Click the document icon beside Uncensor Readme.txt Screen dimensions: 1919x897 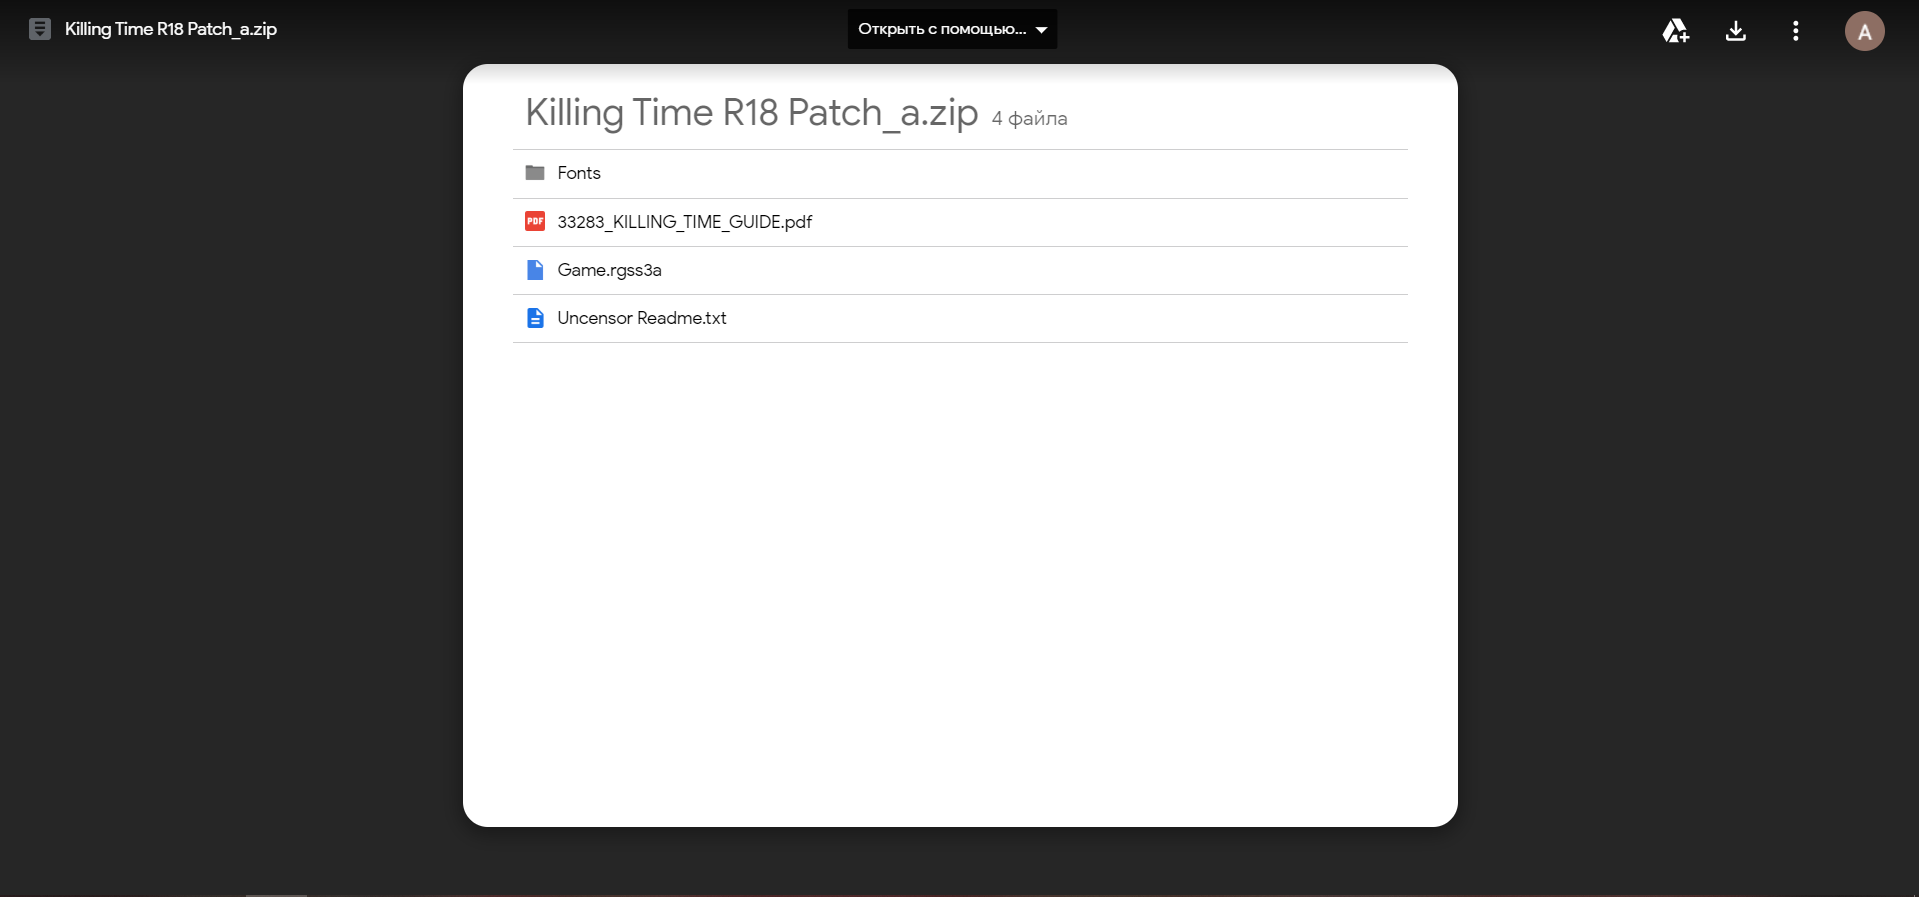pos(535,318)
